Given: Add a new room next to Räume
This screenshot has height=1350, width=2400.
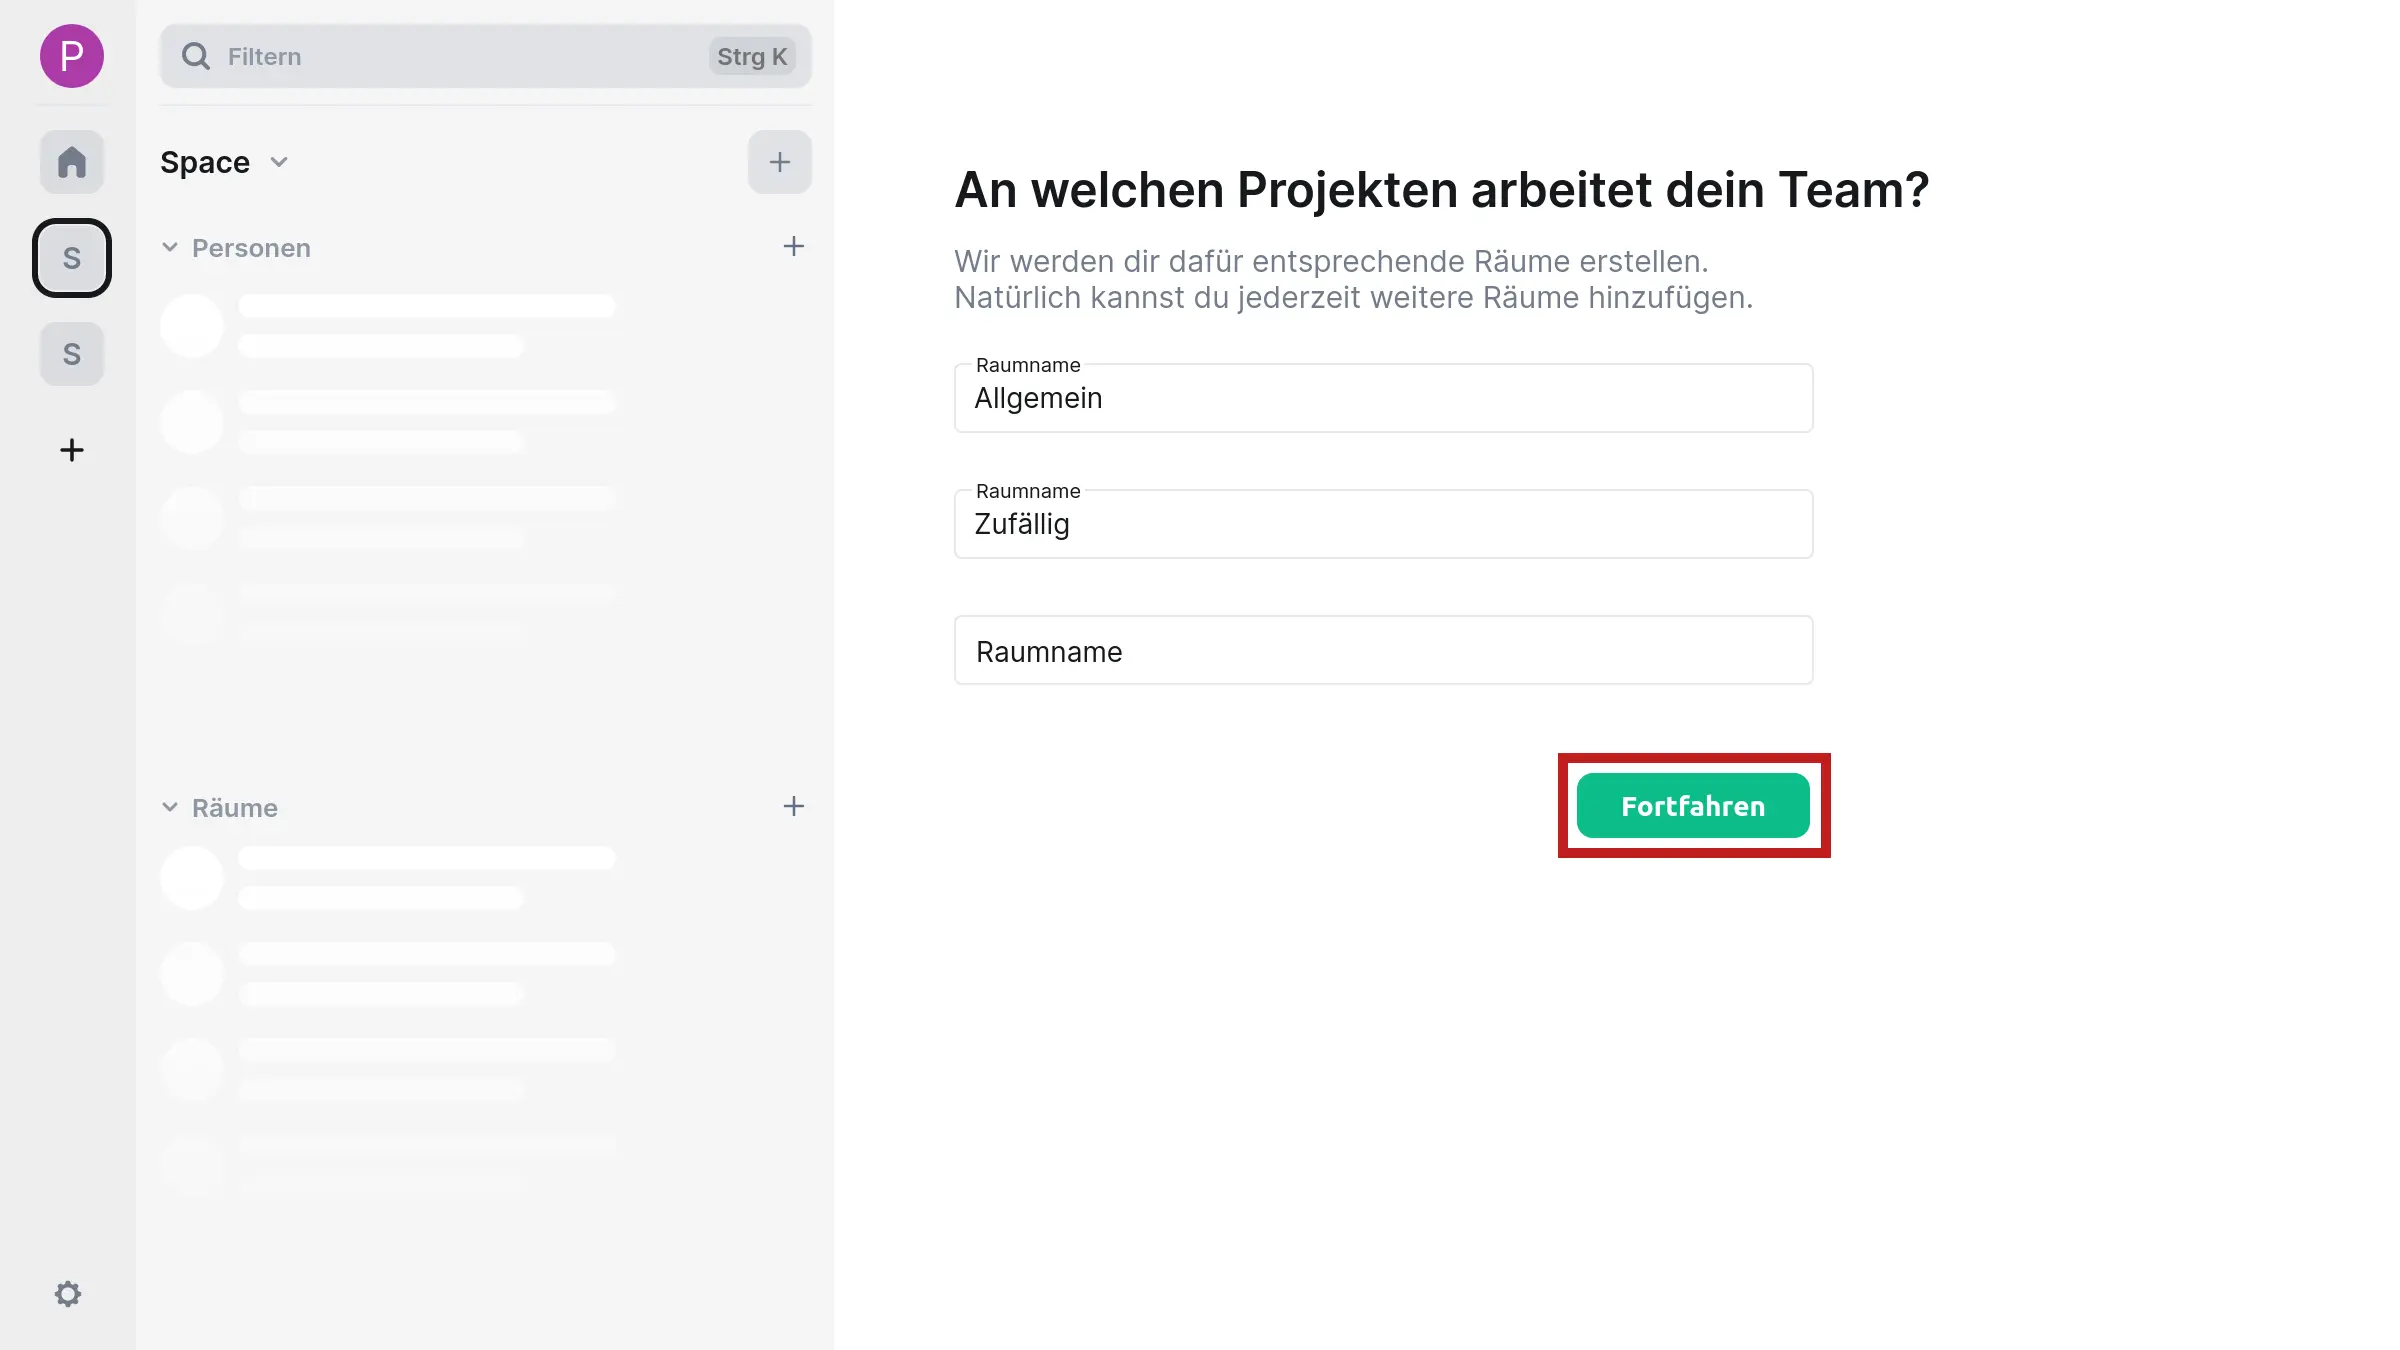Looking at the screenshot, I should tap(793, 806).
